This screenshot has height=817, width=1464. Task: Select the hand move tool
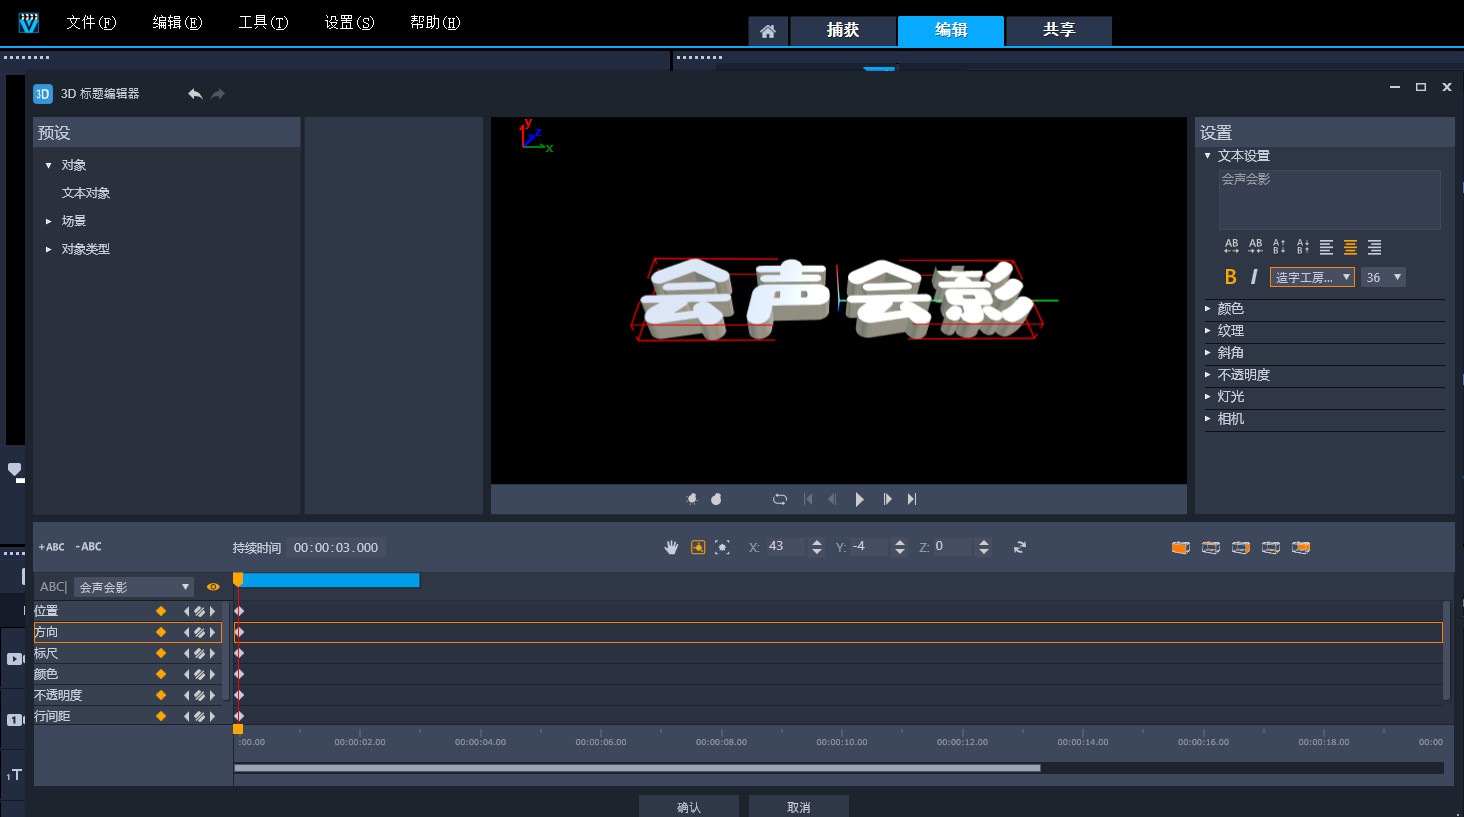click(x=672, y=547)
